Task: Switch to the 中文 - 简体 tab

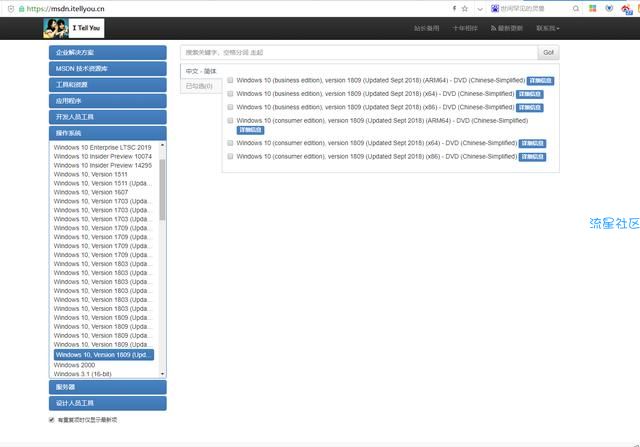Action: 201,71
